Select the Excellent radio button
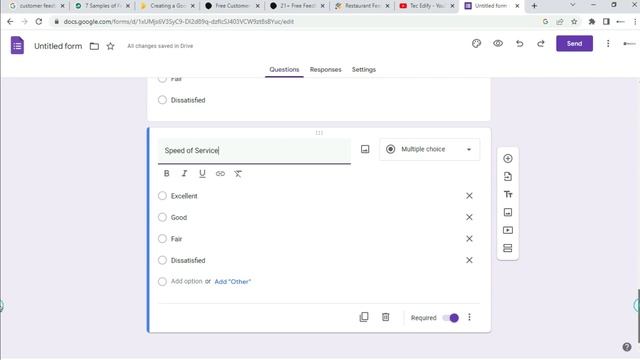This screenshot has width=640, height=360. pyautogui.click(x=162, y=196)
